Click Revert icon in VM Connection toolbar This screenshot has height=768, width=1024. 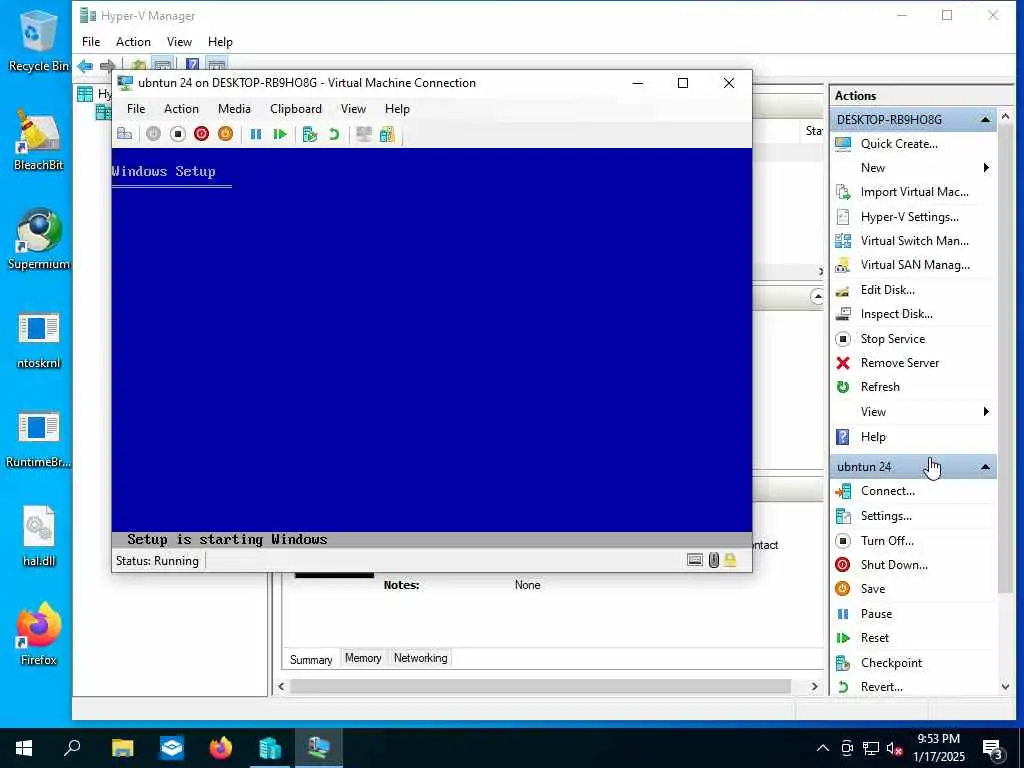coord(334,134)
